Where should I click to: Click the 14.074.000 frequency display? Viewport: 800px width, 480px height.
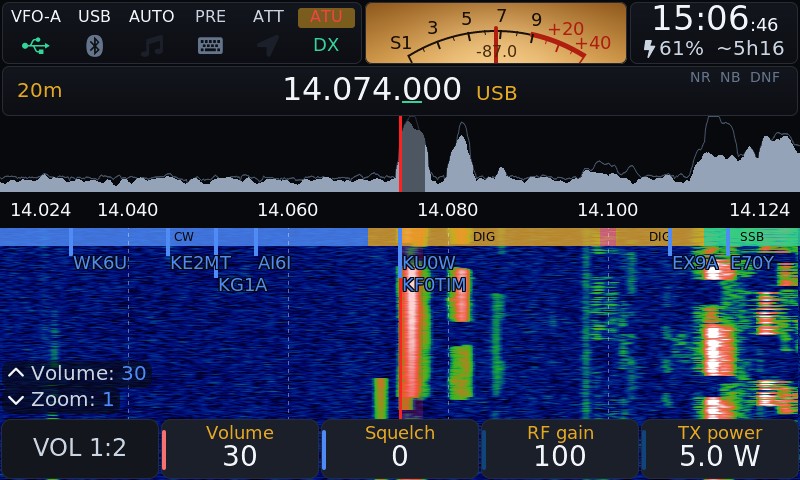coord(372,90)
